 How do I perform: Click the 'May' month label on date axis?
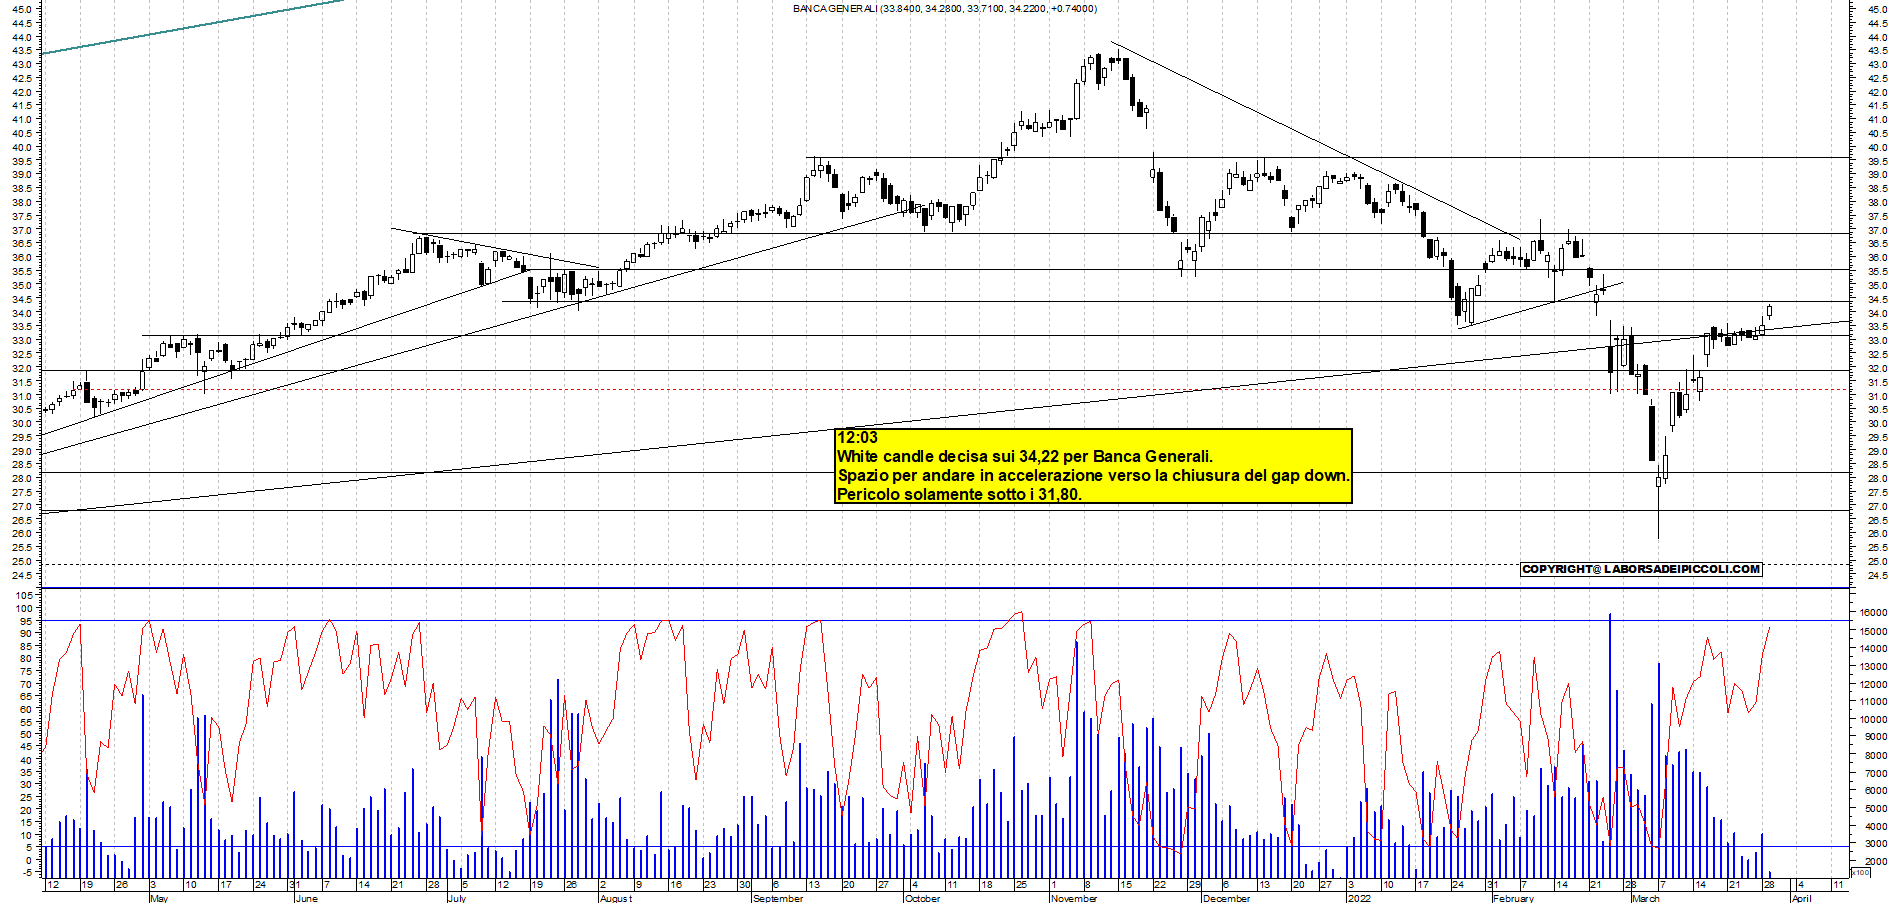click(158, 898)
